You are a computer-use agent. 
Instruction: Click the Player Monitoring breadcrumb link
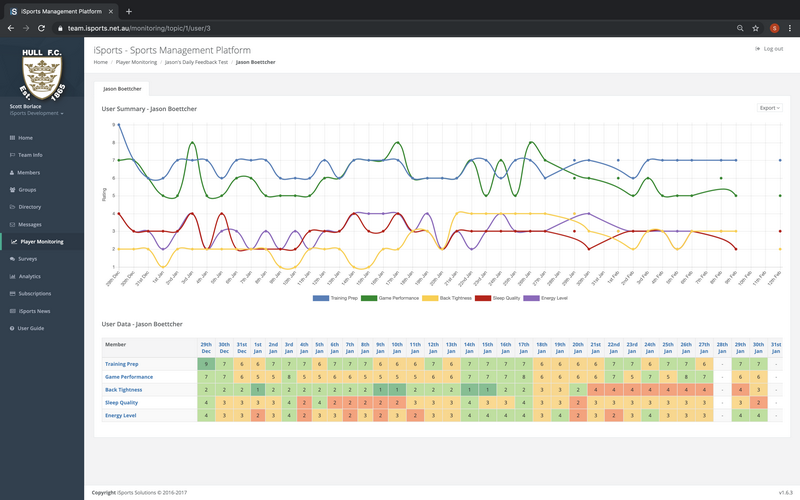pyautogui.click(x=136, y=62)
